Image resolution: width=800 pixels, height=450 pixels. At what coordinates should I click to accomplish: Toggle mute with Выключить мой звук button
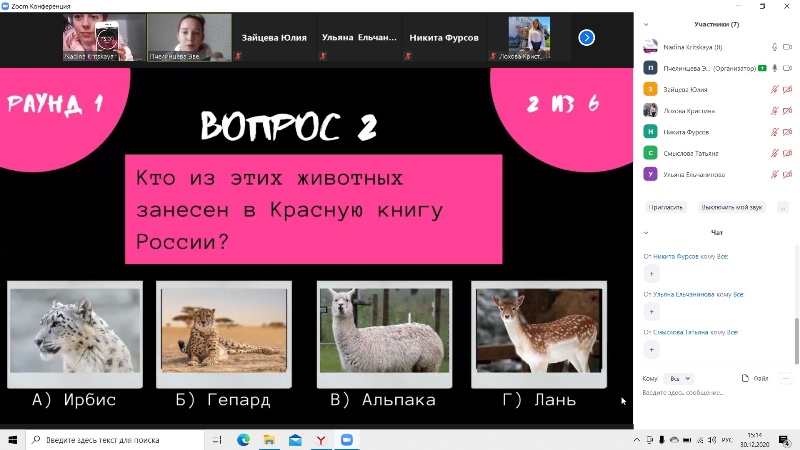[x=732, y=207]
